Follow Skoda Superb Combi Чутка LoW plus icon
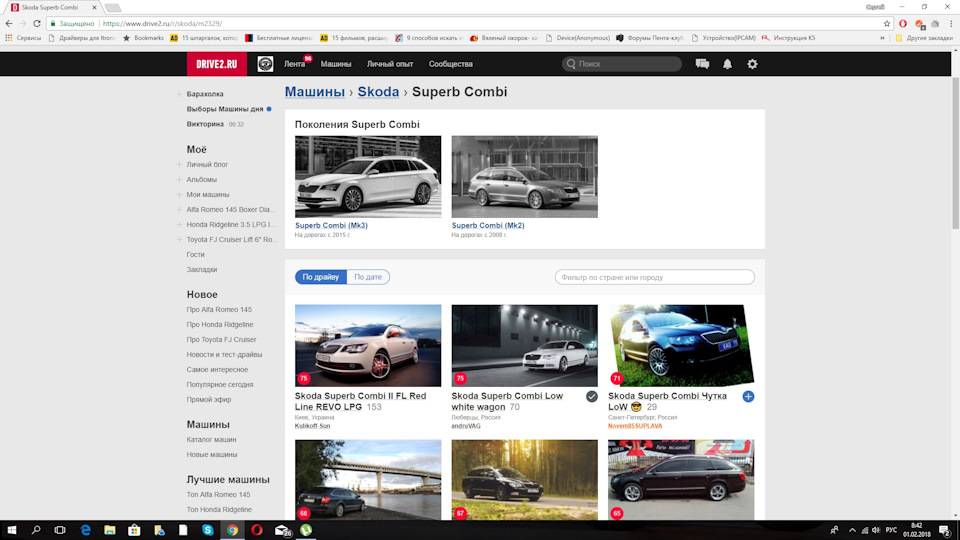Viewport: 960px width, 540px height. click(748, 397)
